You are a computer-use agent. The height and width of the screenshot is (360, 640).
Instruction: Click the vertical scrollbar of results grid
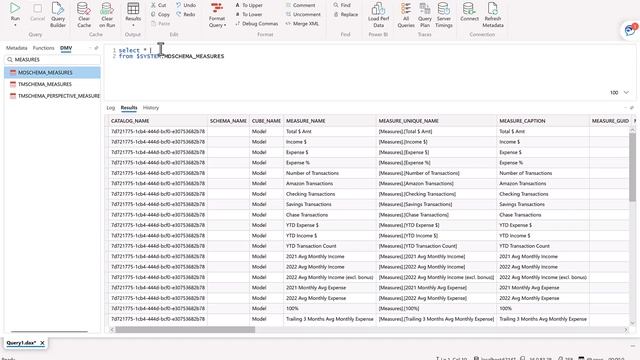pos(633,167)
